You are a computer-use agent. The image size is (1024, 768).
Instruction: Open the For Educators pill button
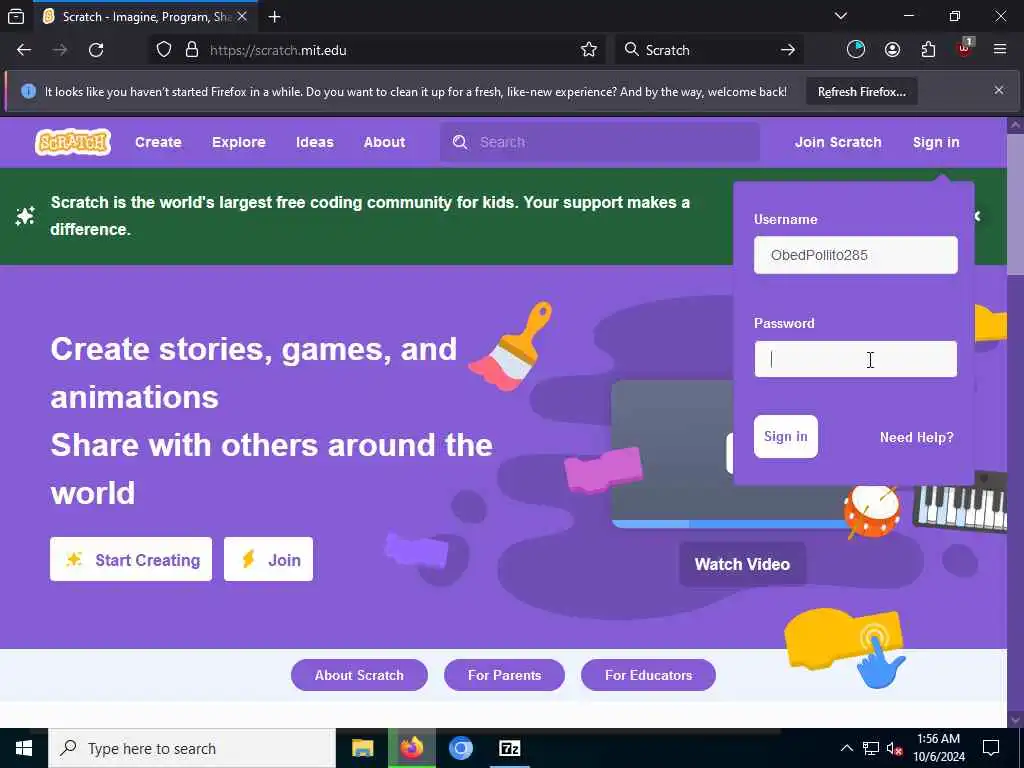click(648, 675)
